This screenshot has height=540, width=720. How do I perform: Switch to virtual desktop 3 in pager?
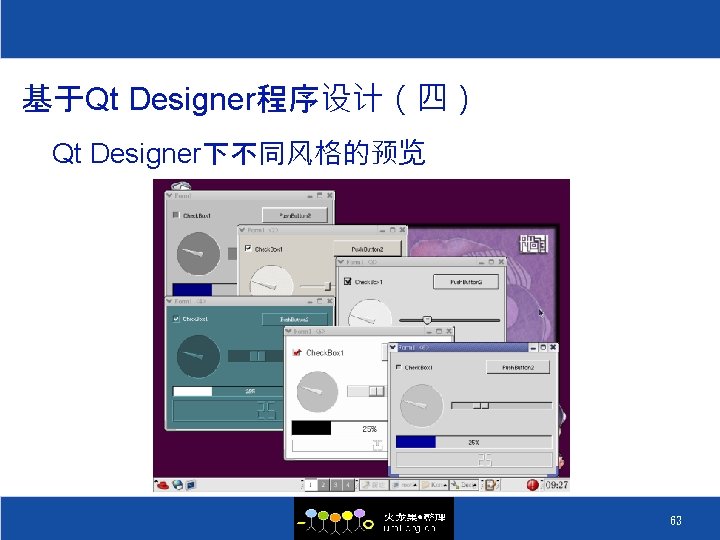336,484
